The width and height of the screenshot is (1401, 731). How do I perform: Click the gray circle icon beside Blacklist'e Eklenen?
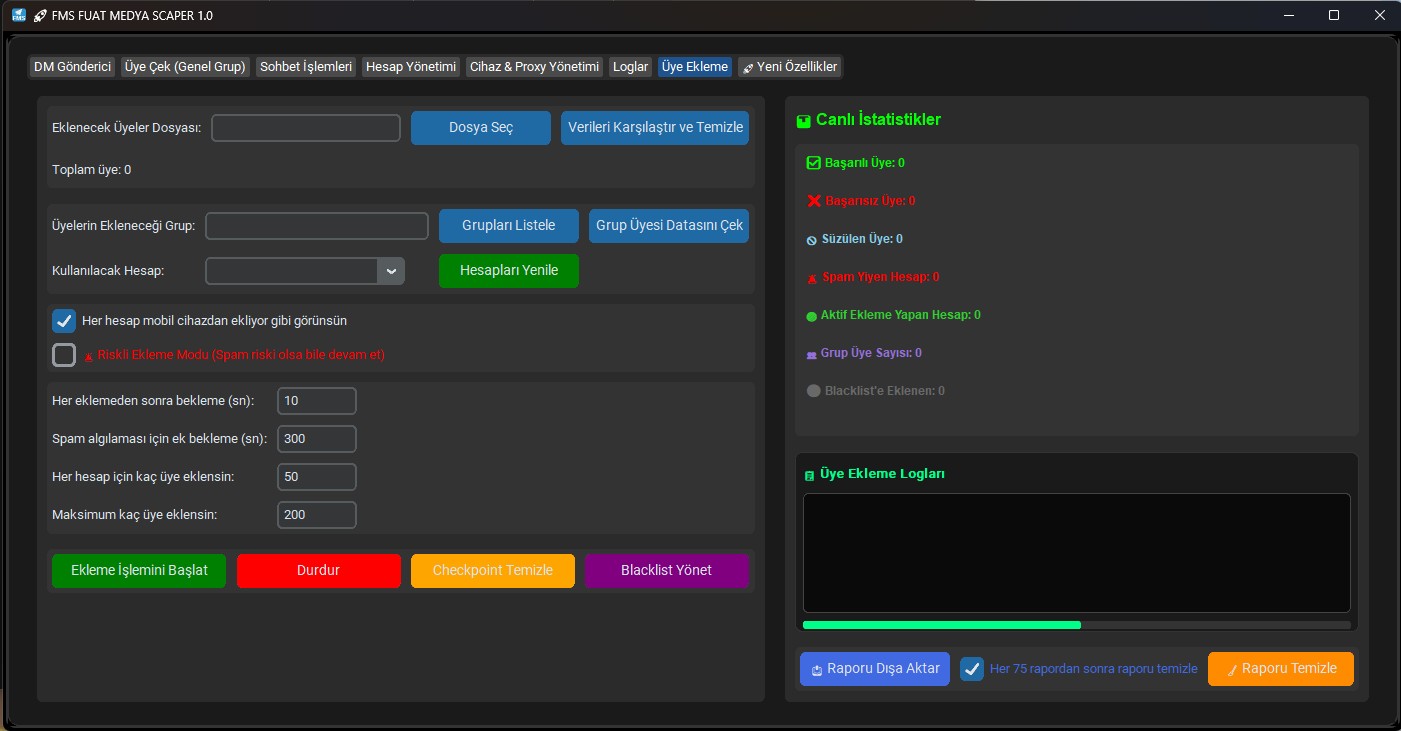pyautogui.click(x=813, y=391)
